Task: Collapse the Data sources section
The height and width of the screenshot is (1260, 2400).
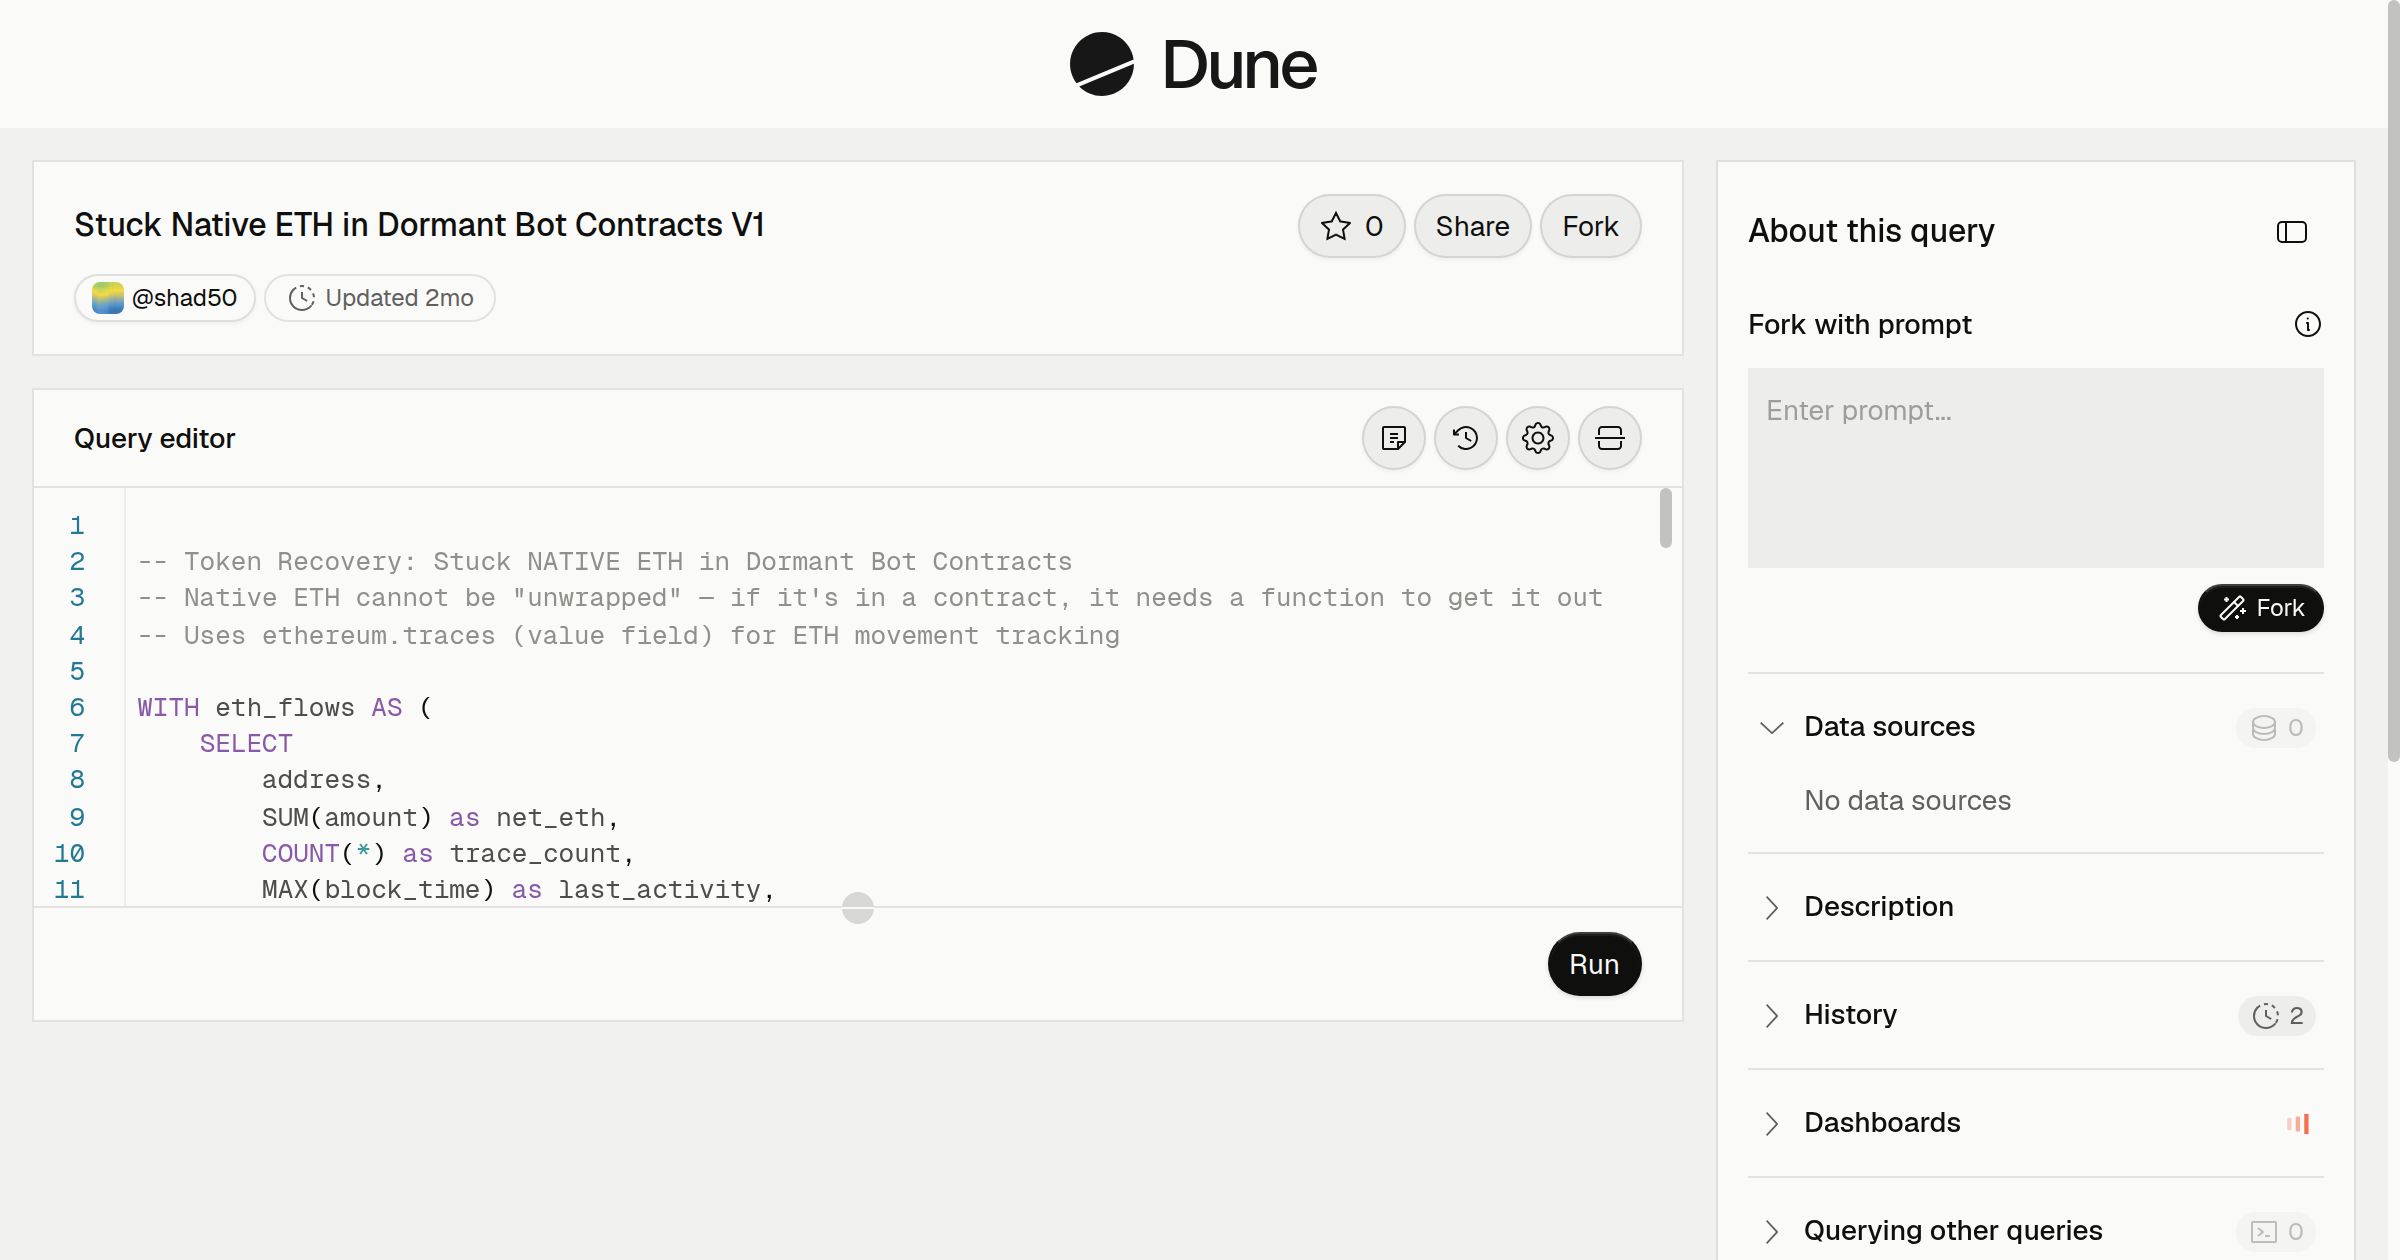Action: coord(1772,727)
